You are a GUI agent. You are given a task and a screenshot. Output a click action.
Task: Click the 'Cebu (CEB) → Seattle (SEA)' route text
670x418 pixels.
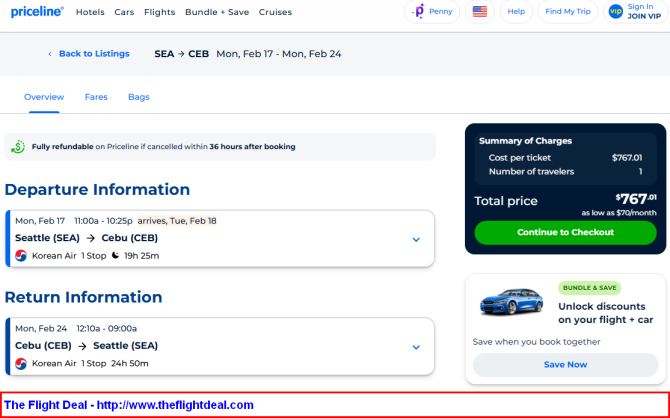point(86,345)
